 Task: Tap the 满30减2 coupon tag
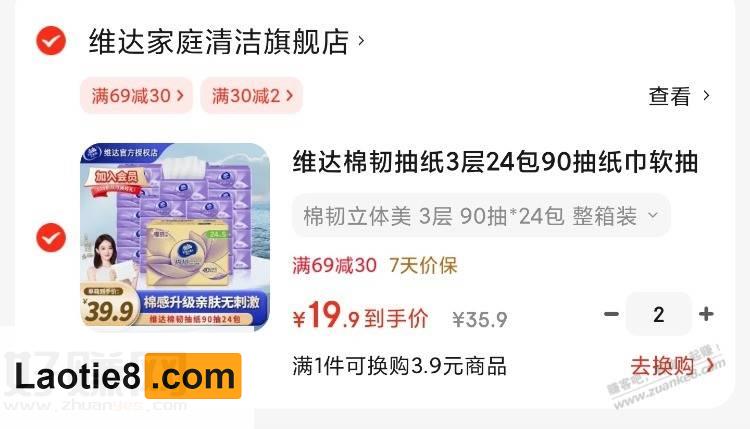(x=252, y=96)
